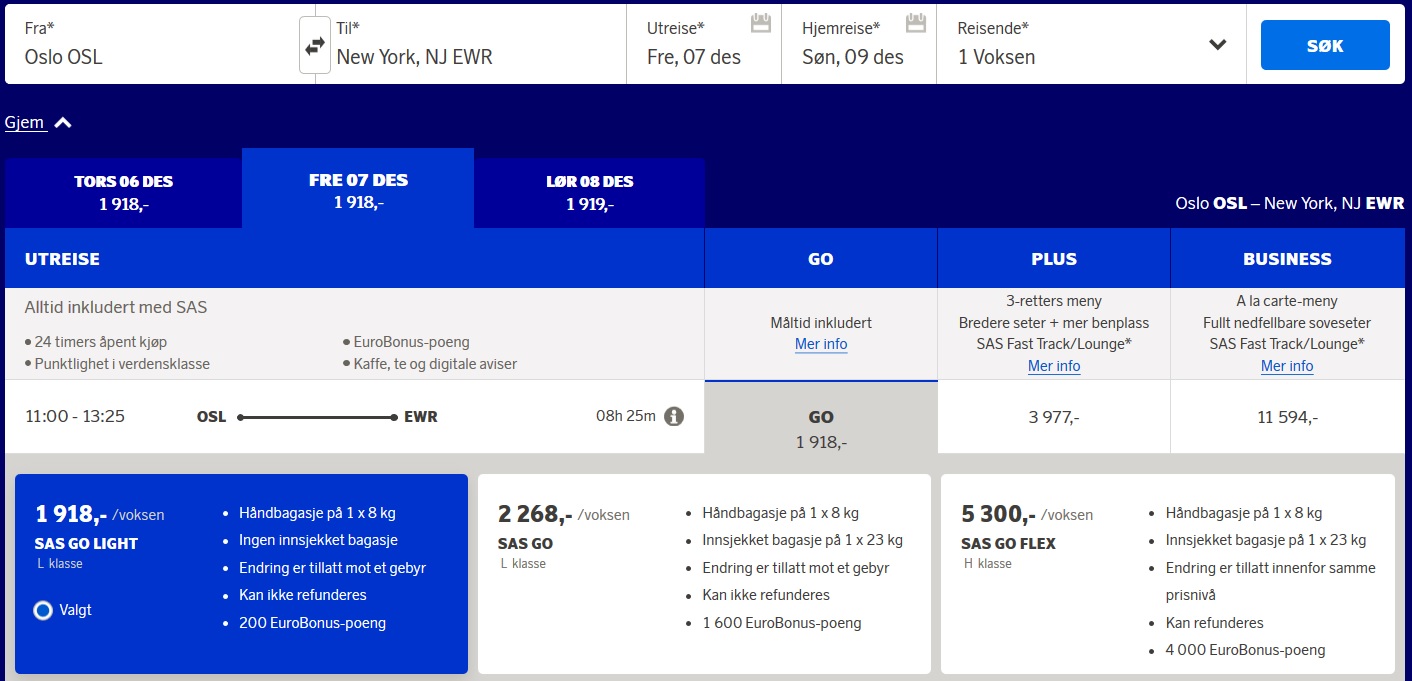Viewport: 1412px width, 681px height.
Task: Open the Hjemreise calendar icon
Action: tap(916, 23)
